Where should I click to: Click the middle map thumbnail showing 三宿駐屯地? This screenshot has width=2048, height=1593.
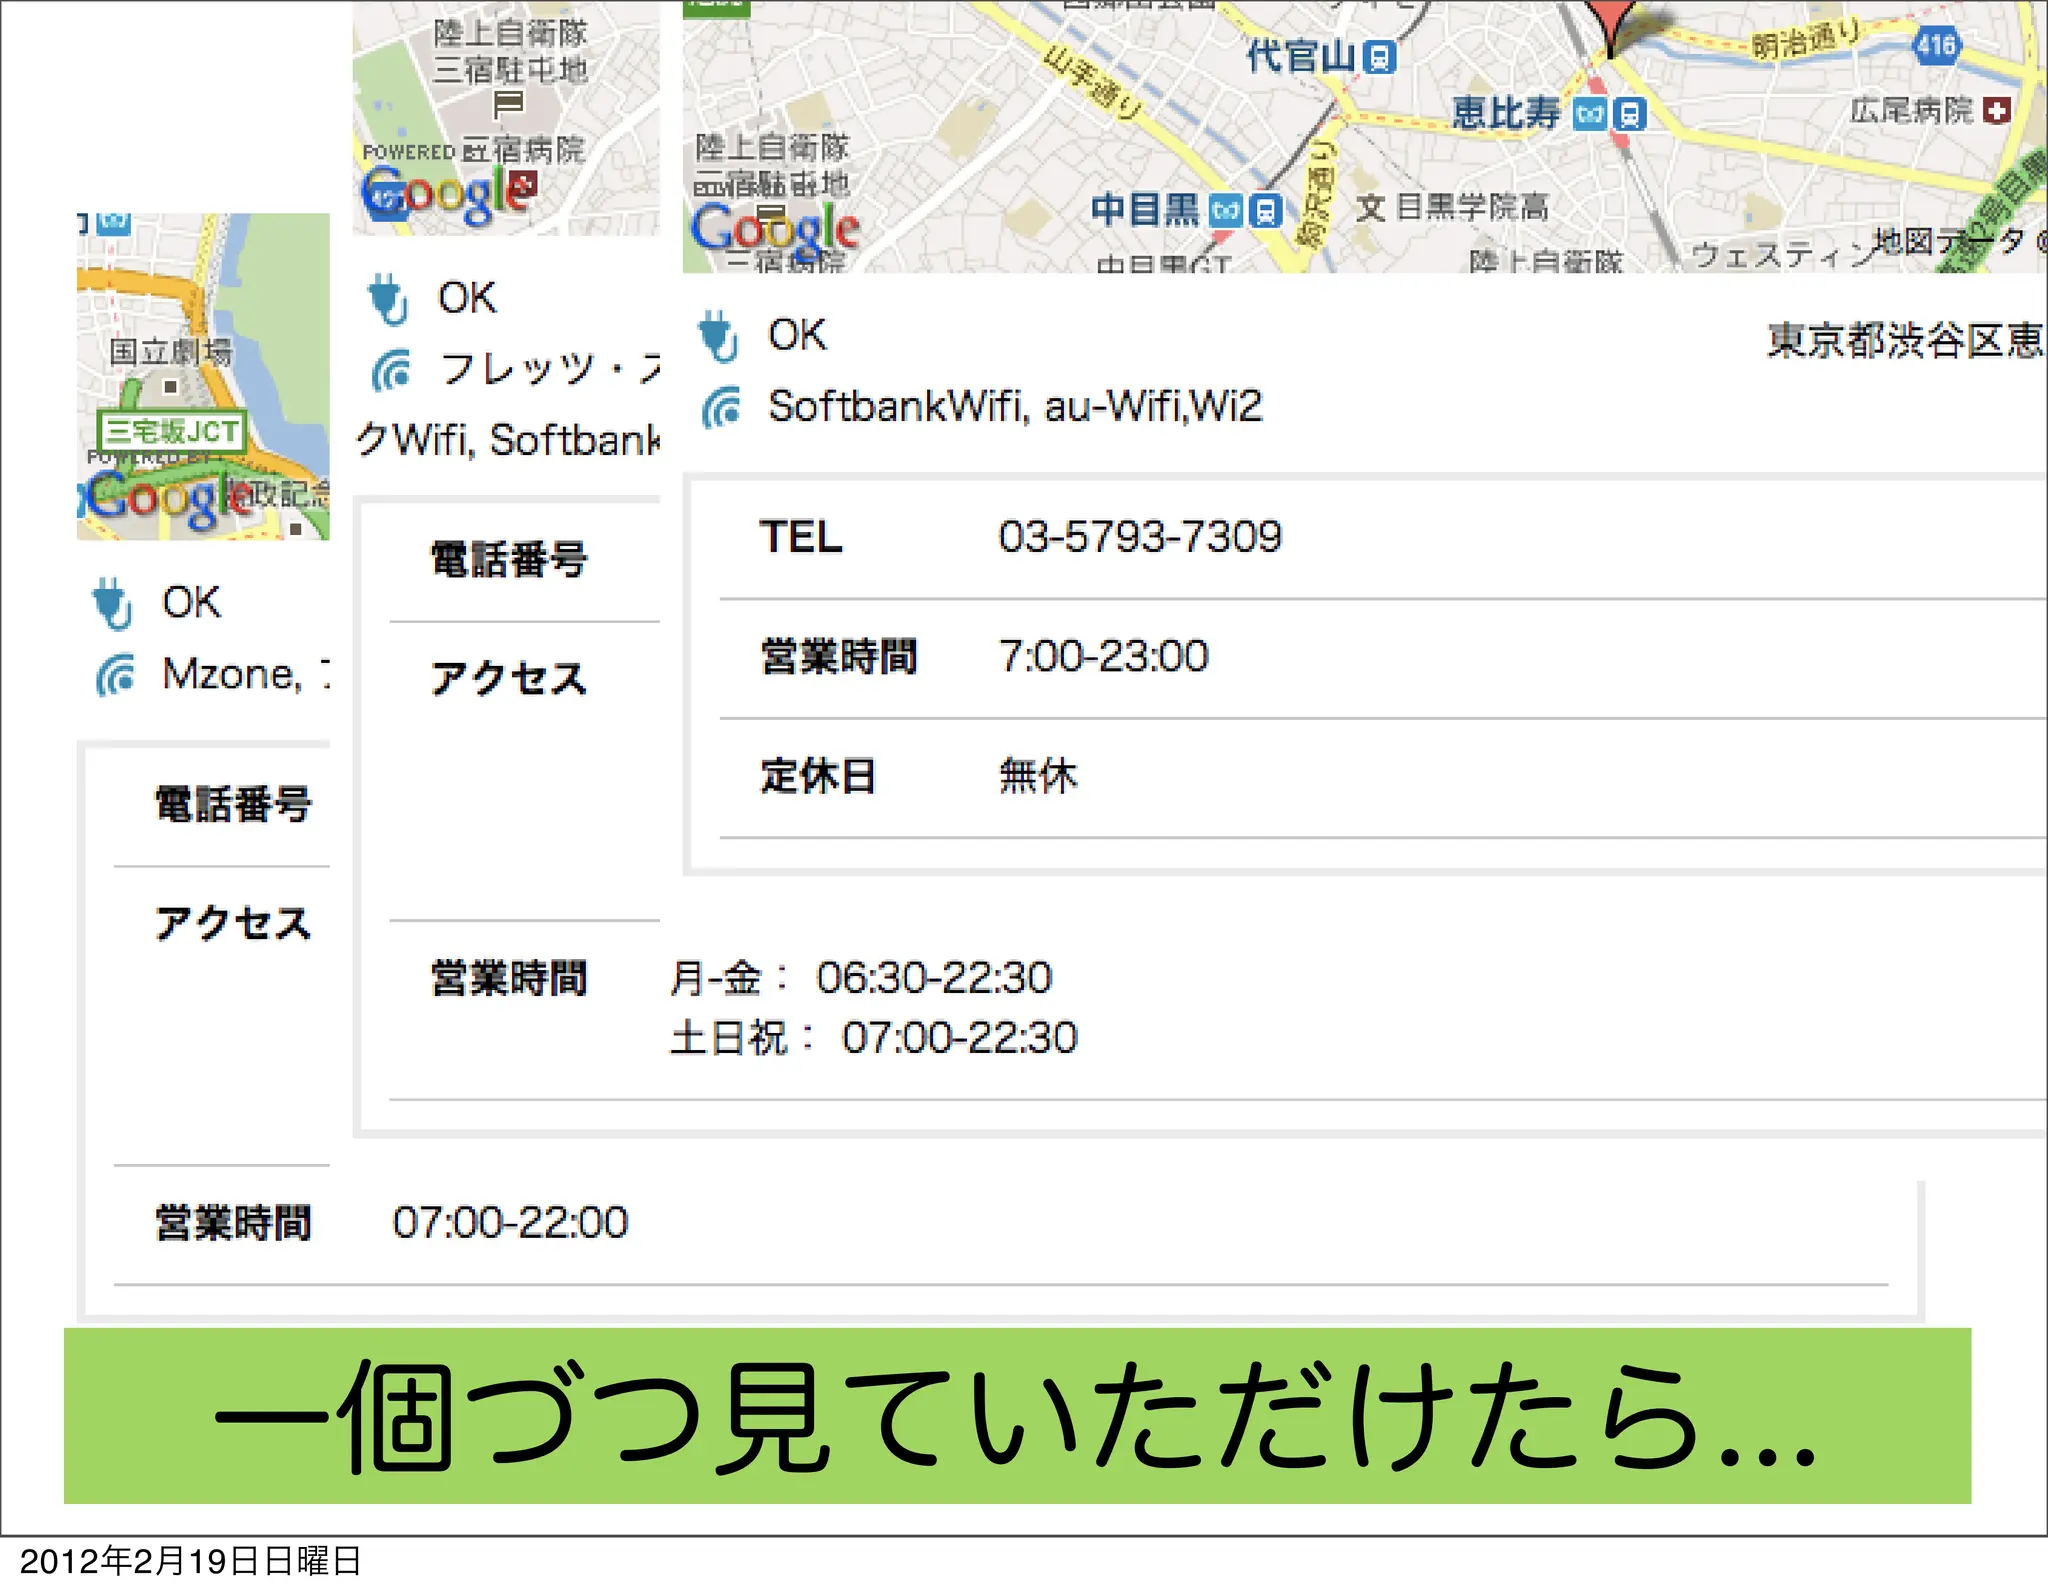[x=506, y=118]
